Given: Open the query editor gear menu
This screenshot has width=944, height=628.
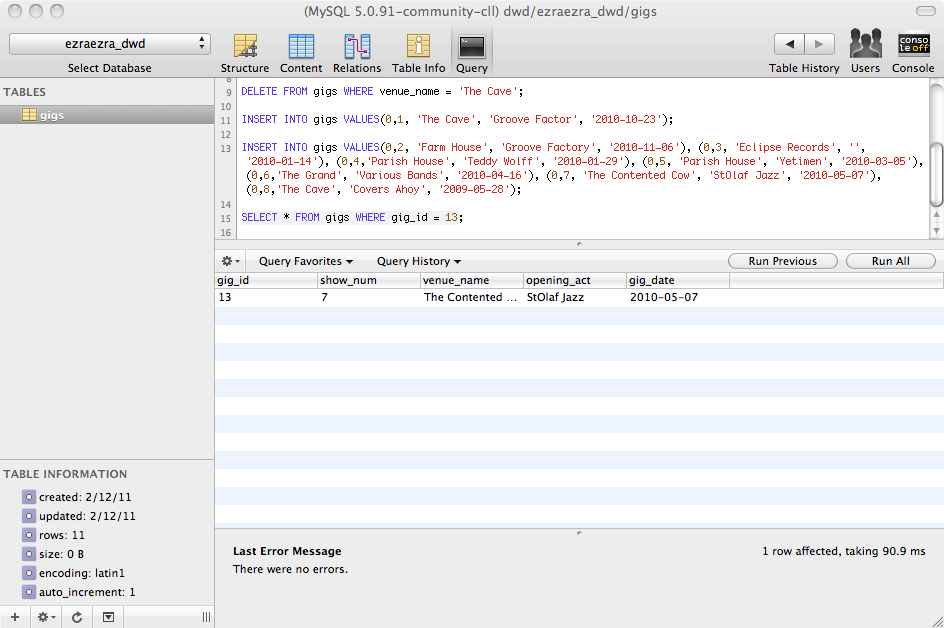Looking at the screenshot, I should [x=231, y=261].
